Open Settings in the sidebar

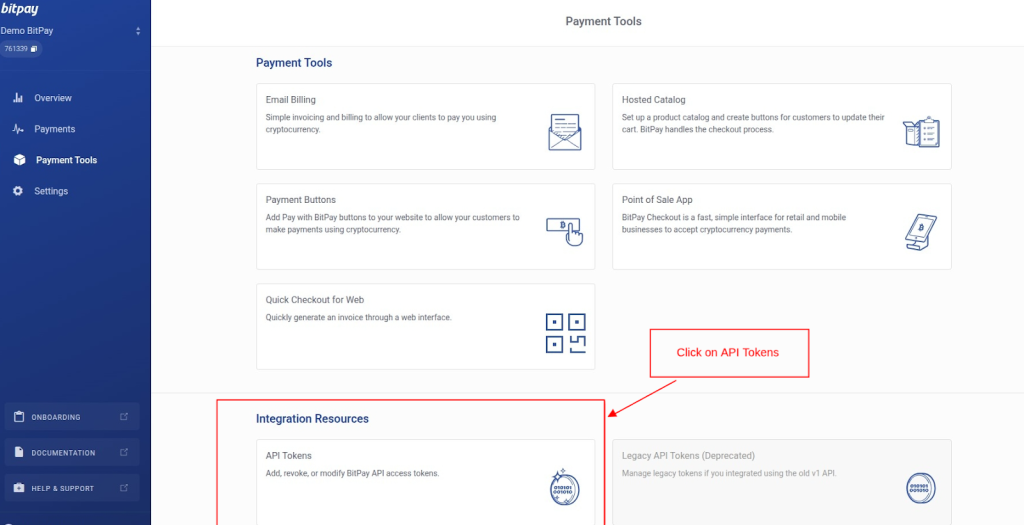coord(51,191)
